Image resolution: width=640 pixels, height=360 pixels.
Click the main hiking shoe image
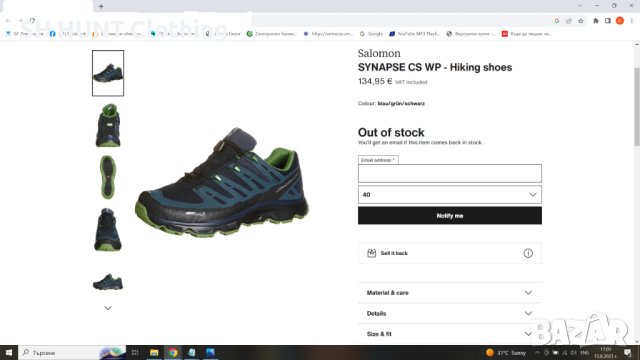[222, 182]
